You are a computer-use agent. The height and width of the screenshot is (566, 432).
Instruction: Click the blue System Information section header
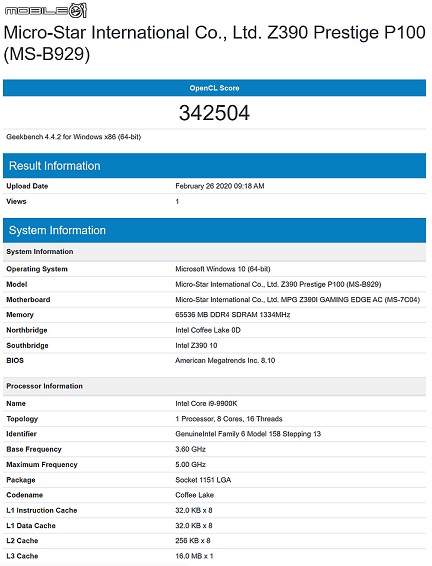(214, 230)
